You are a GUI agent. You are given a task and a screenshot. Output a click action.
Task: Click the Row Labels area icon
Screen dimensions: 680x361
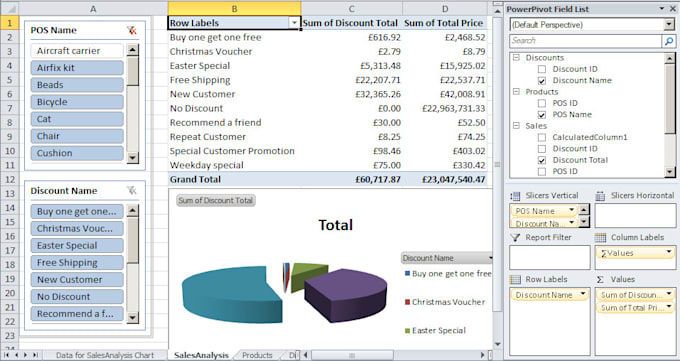point(515,279)
